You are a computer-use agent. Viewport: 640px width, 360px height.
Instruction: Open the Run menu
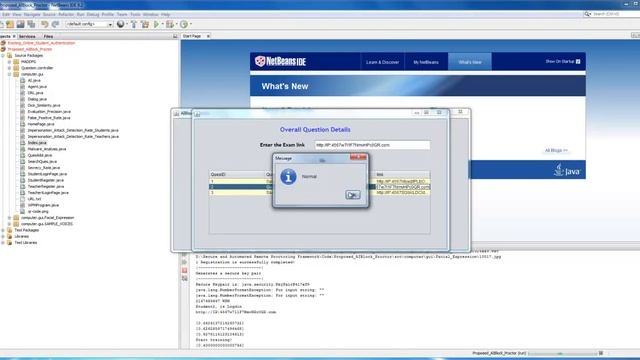coord(80,14)
